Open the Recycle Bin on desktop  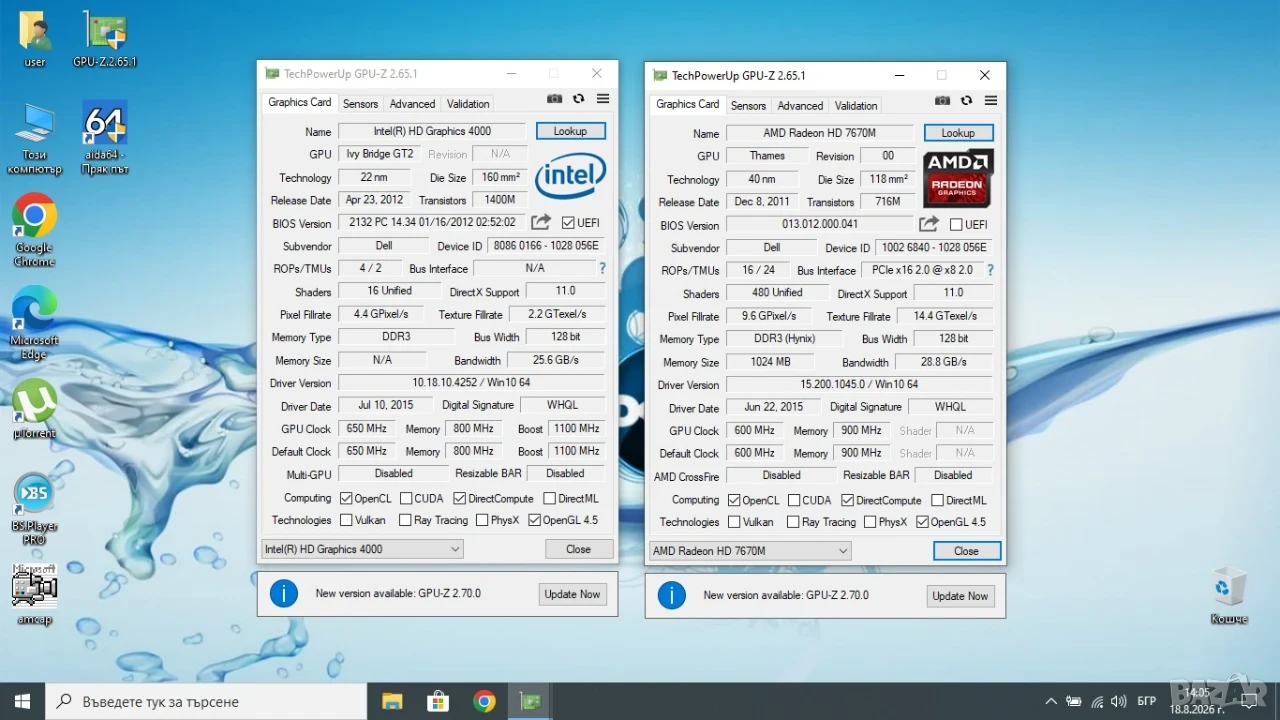tap(1229, 596)
